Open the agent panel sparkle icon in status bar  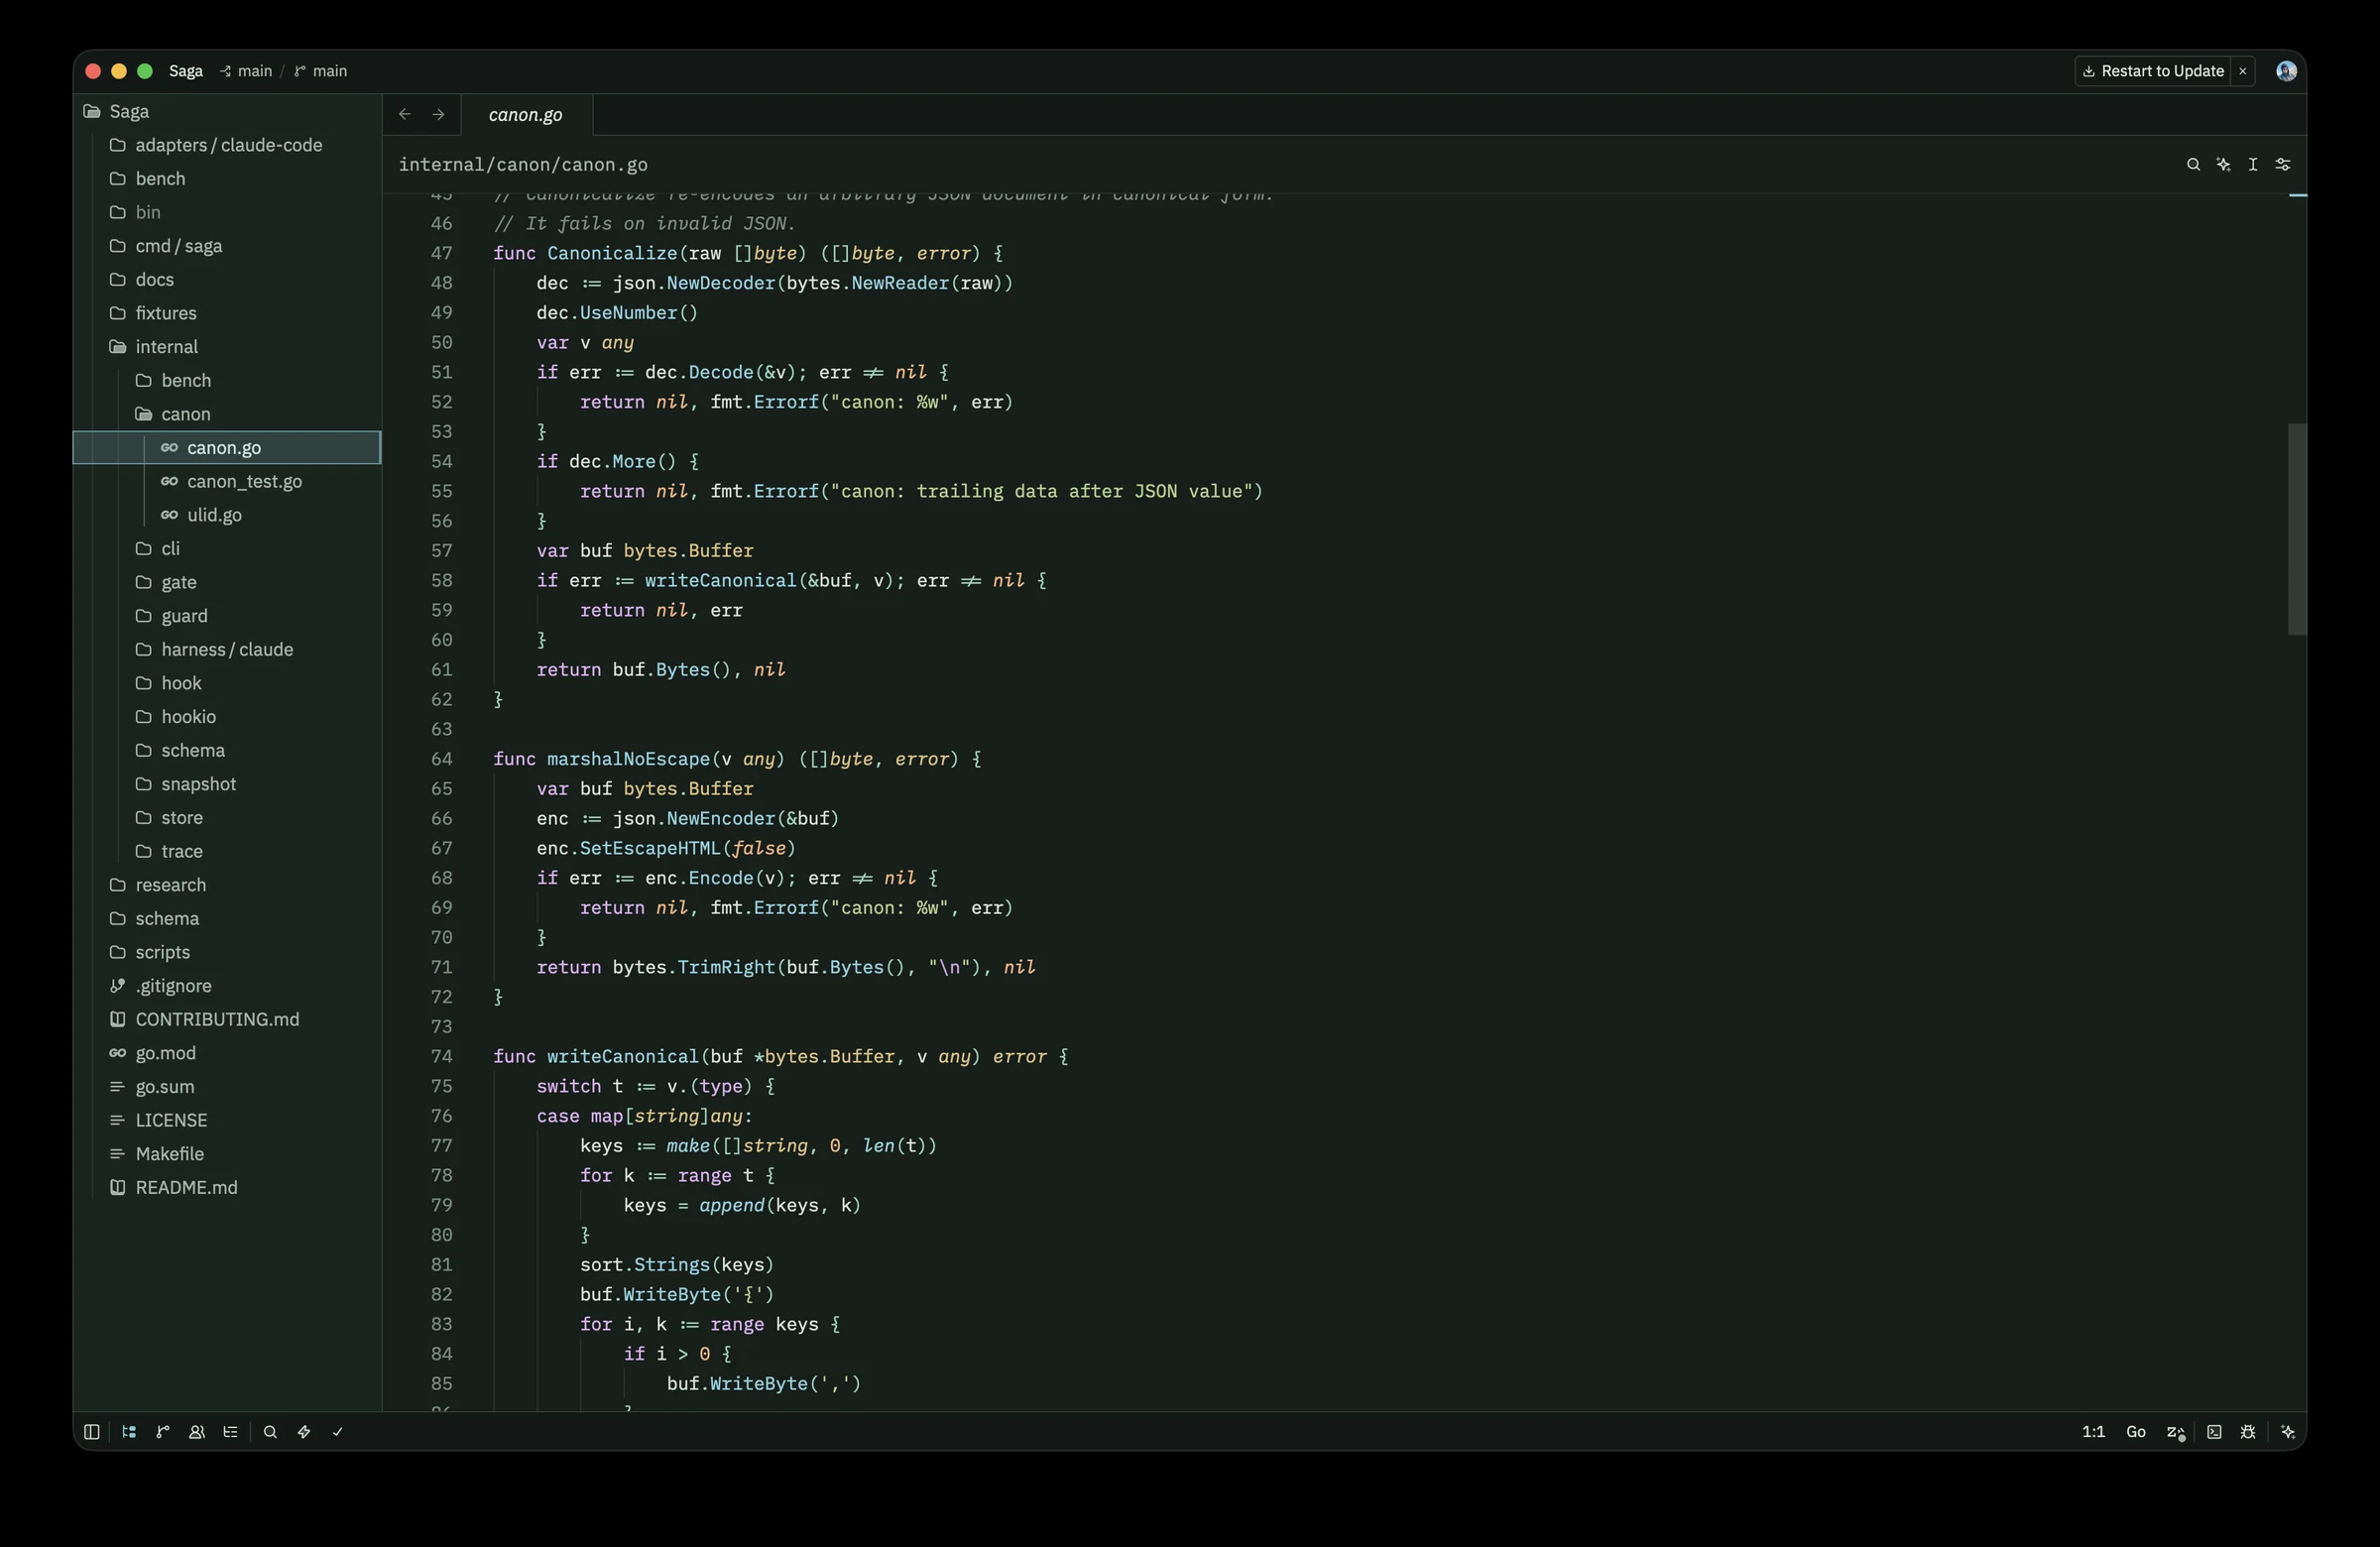pyautogui.click(x=2288, y=1432)
